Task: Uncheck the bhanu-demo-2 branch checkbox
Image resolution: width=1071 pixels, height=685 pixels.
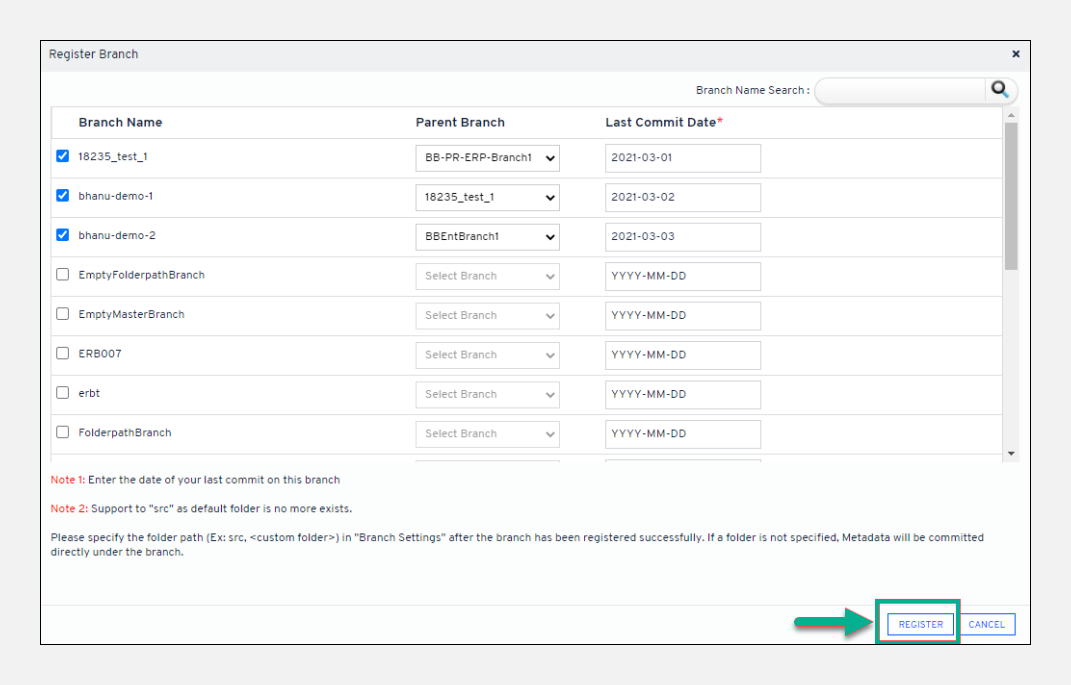Action: click(63, 236)
